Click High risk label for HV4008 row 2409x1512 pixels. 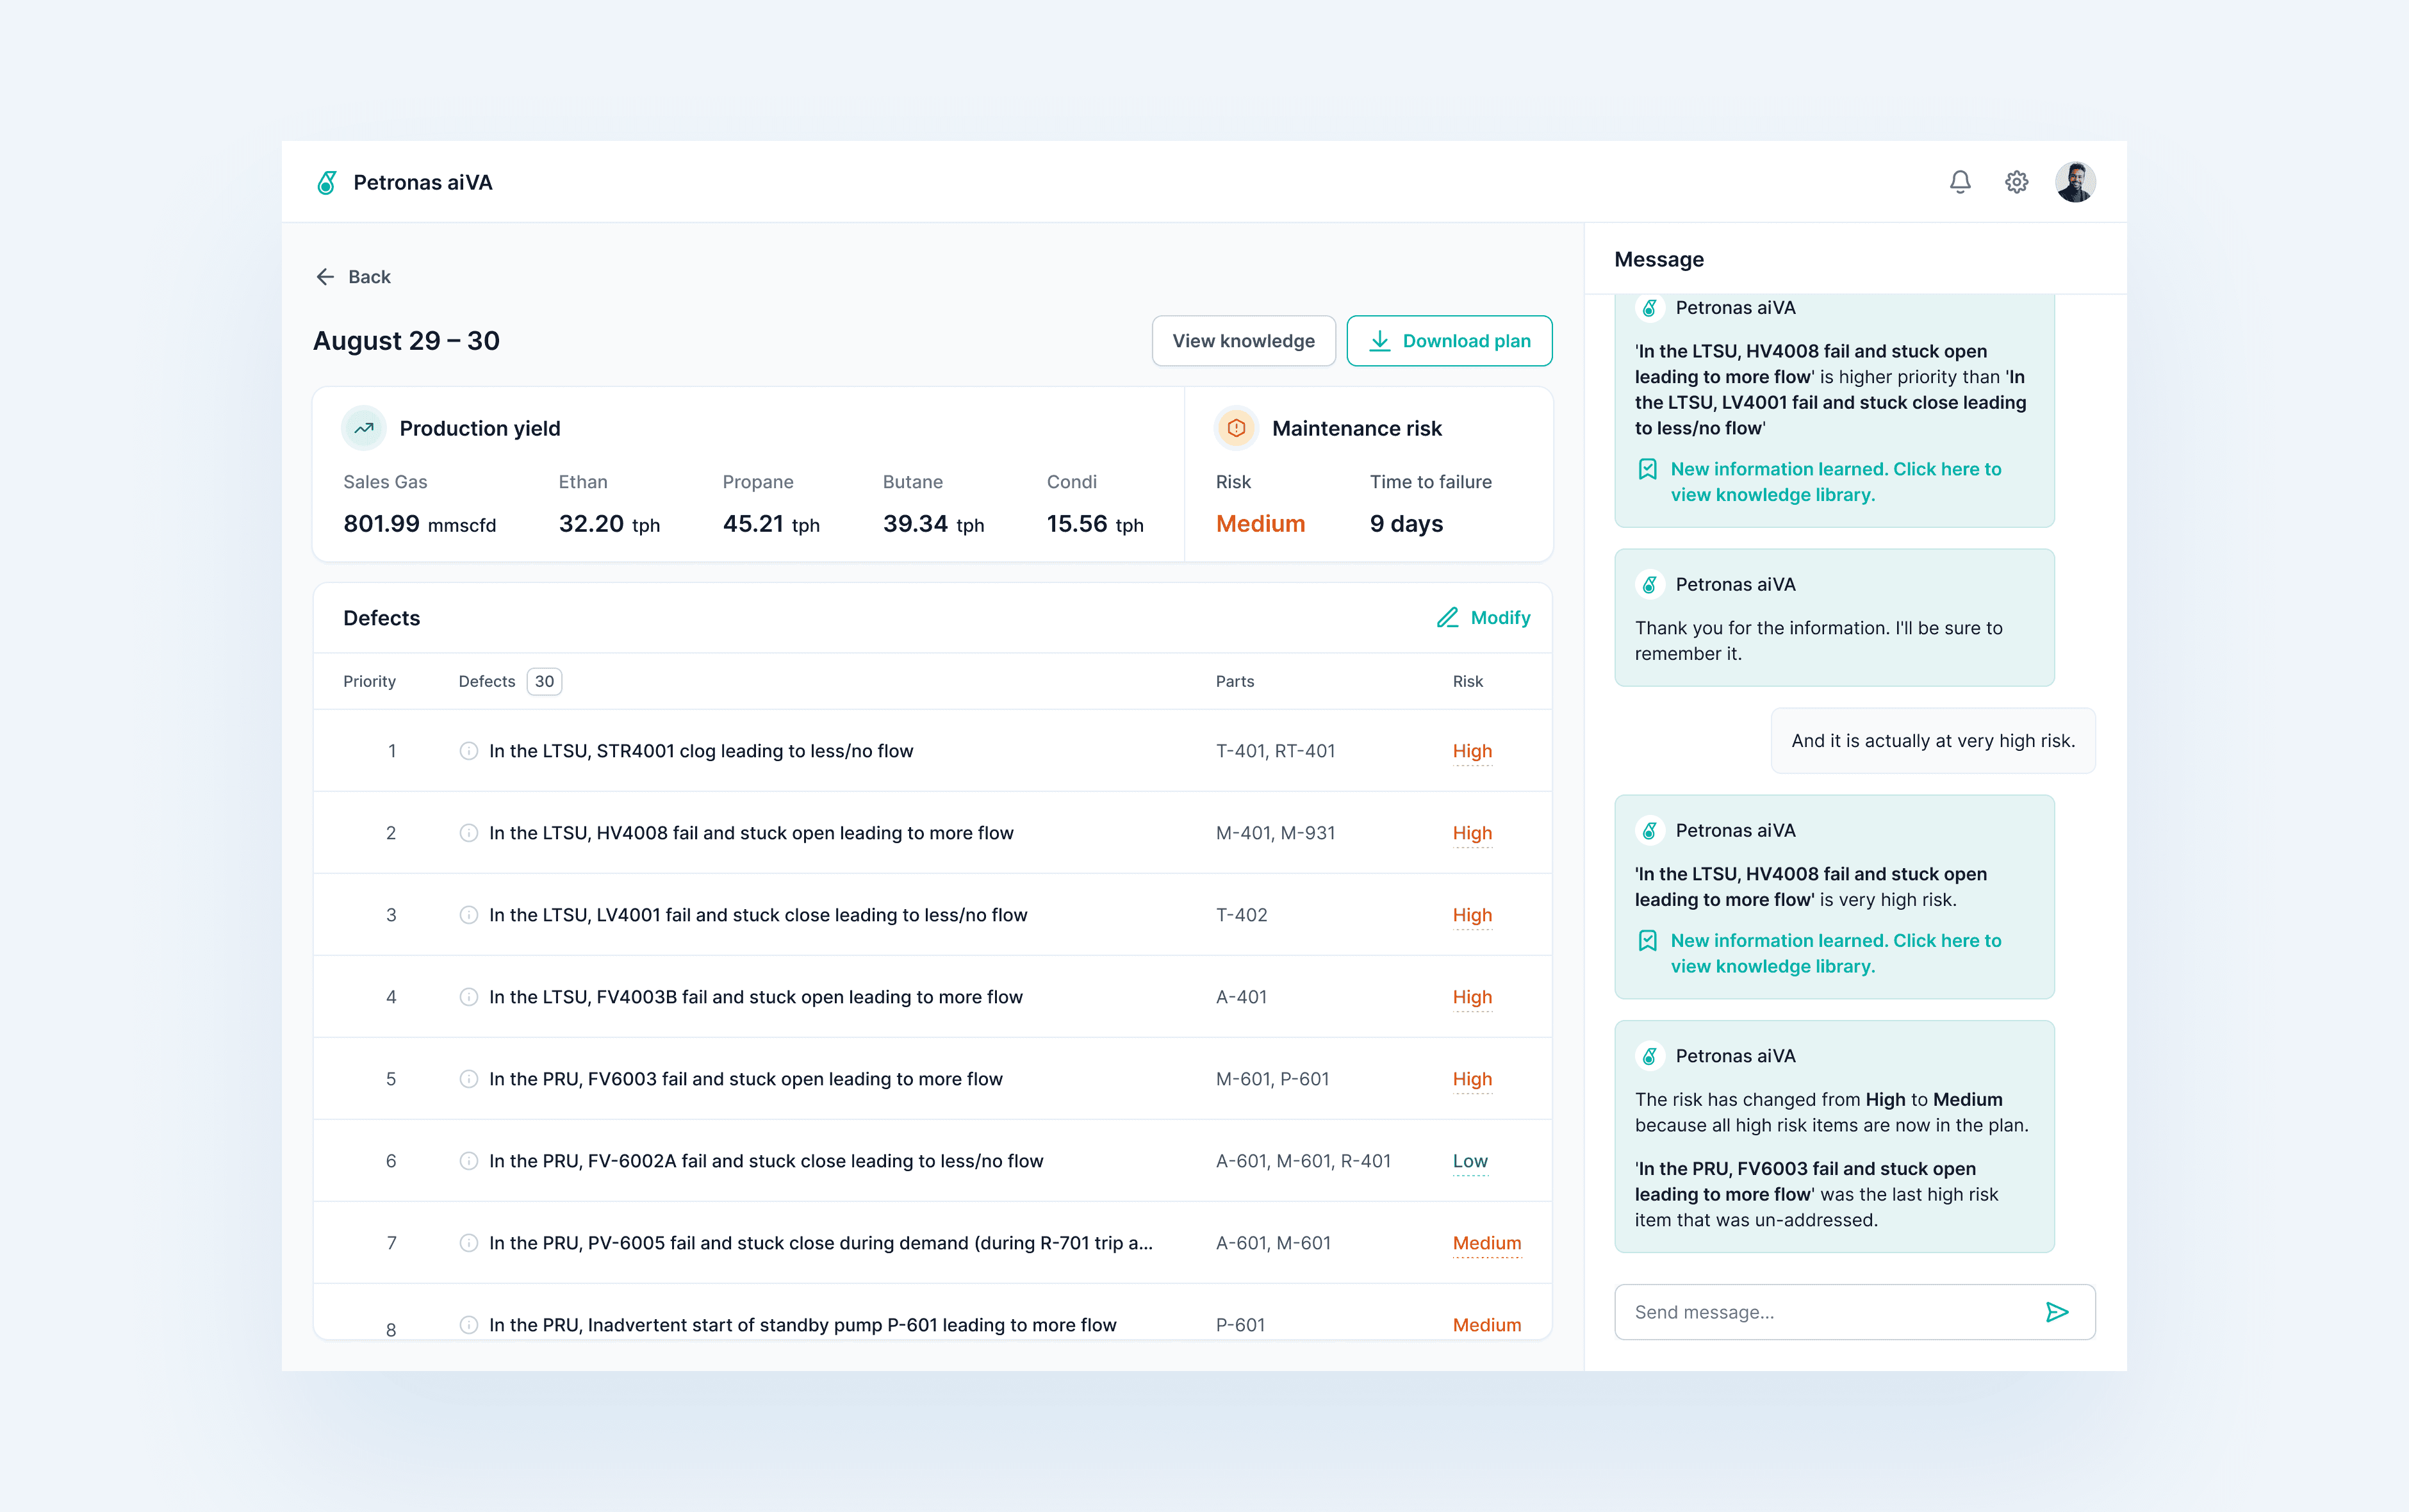(1472, 833)
